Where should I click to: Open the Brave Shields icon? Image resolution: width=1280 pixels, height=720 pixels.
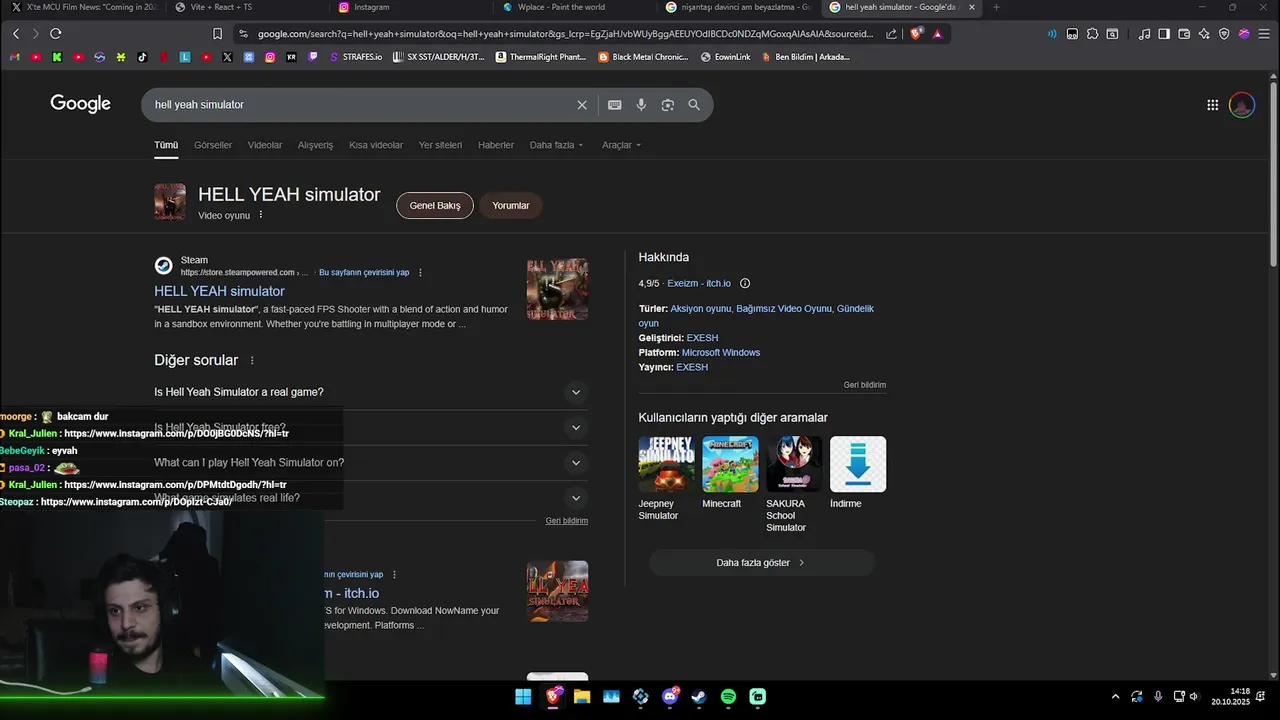916,33
